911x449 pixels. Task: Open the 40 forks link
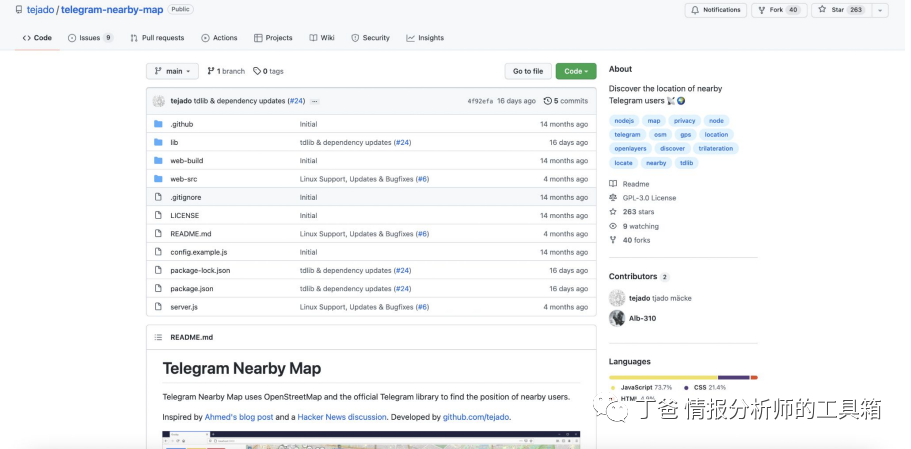[636, 240]
